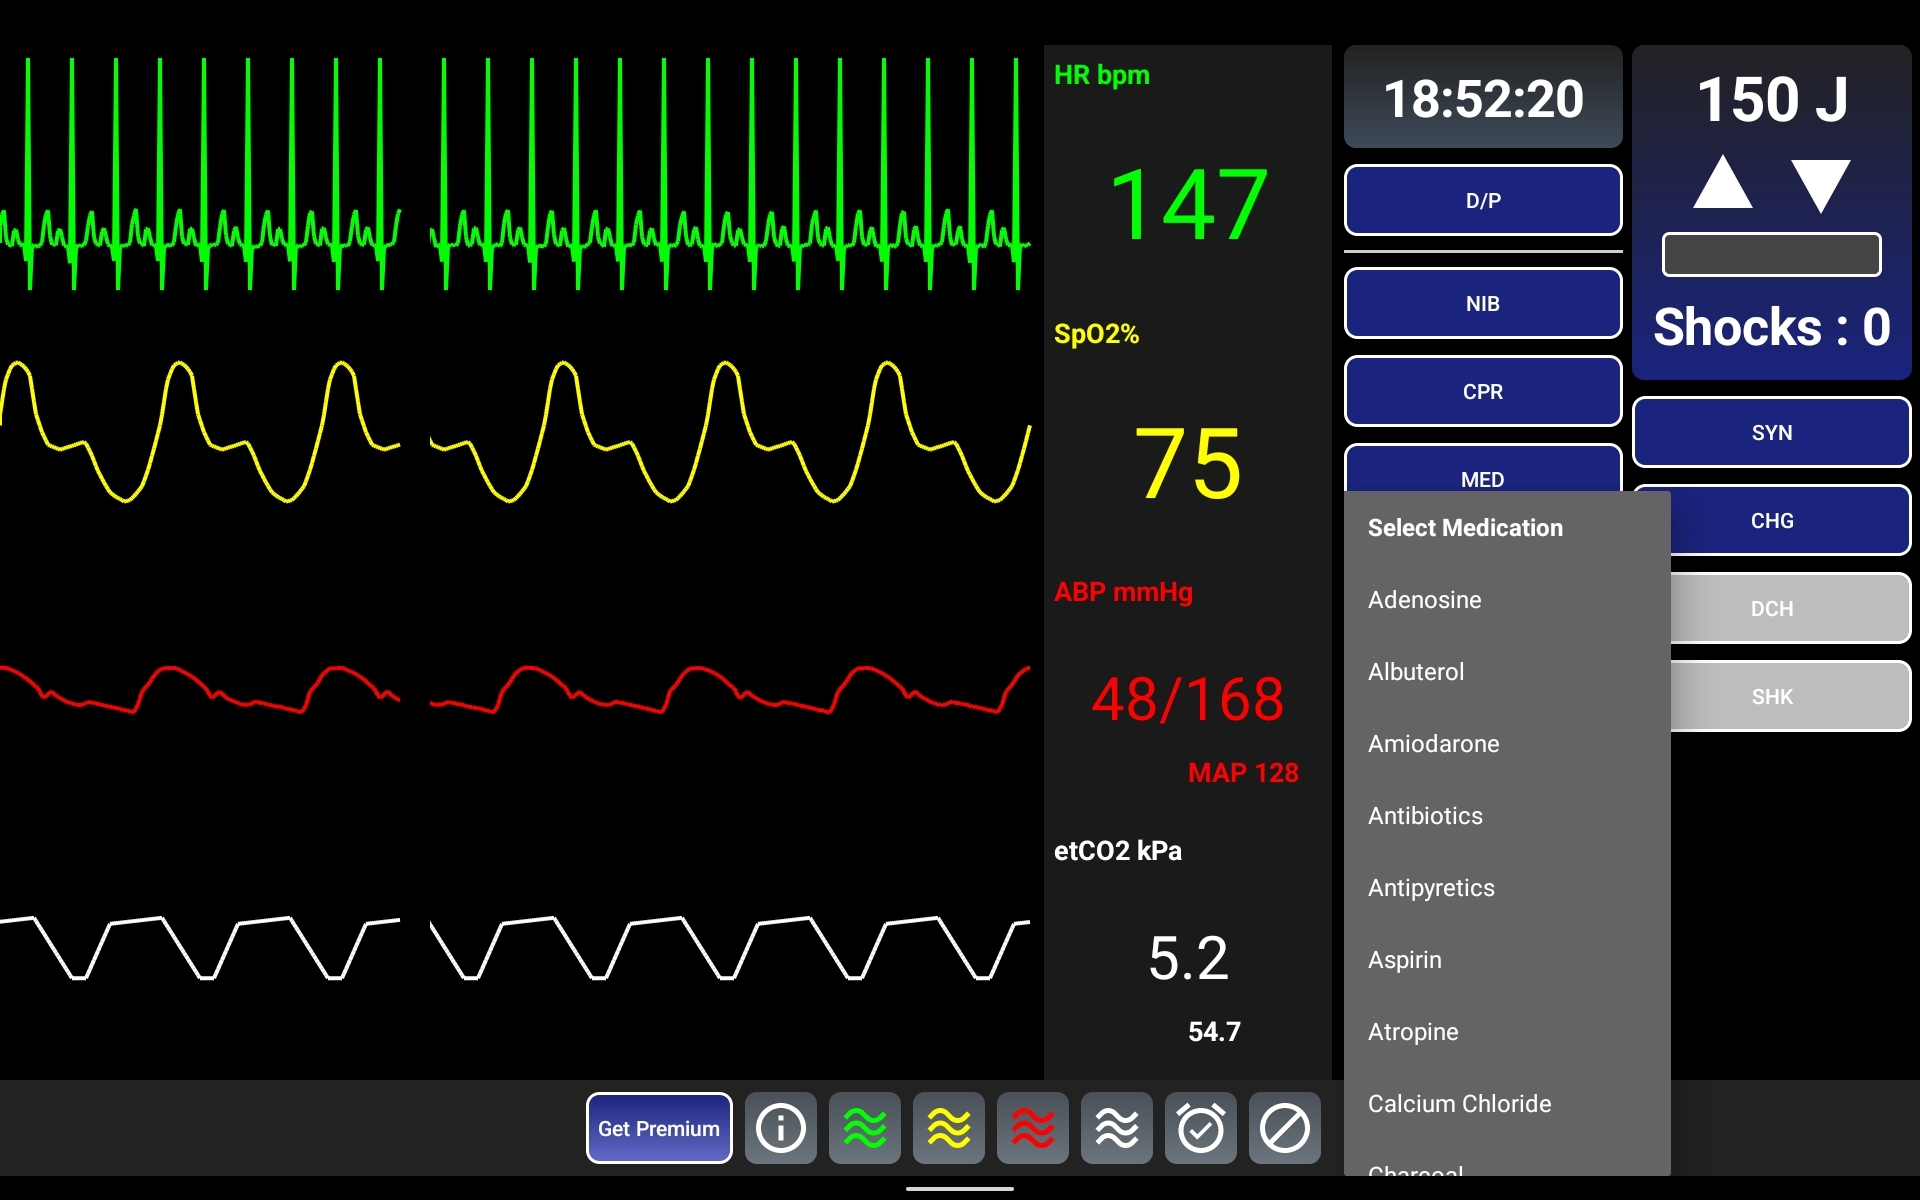Choose Atropine in the medication menu

[x=1412, y=1032]
